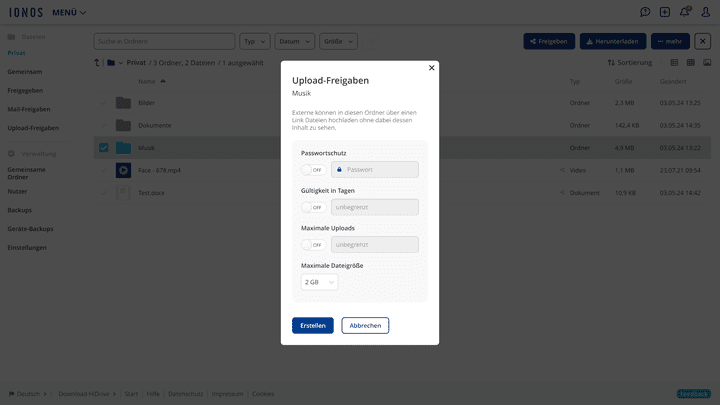Open the chat support icon in header
720x405 pixels.
pos(645,12)
